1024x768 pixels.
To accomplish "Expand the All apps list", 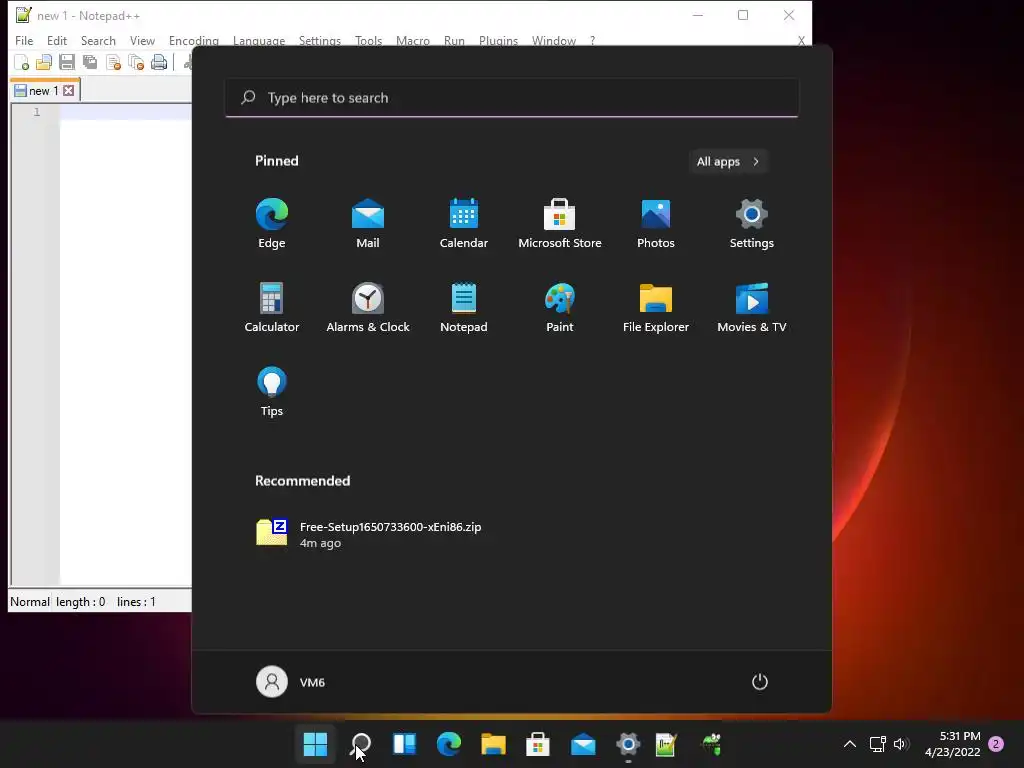I will point(728,161).
